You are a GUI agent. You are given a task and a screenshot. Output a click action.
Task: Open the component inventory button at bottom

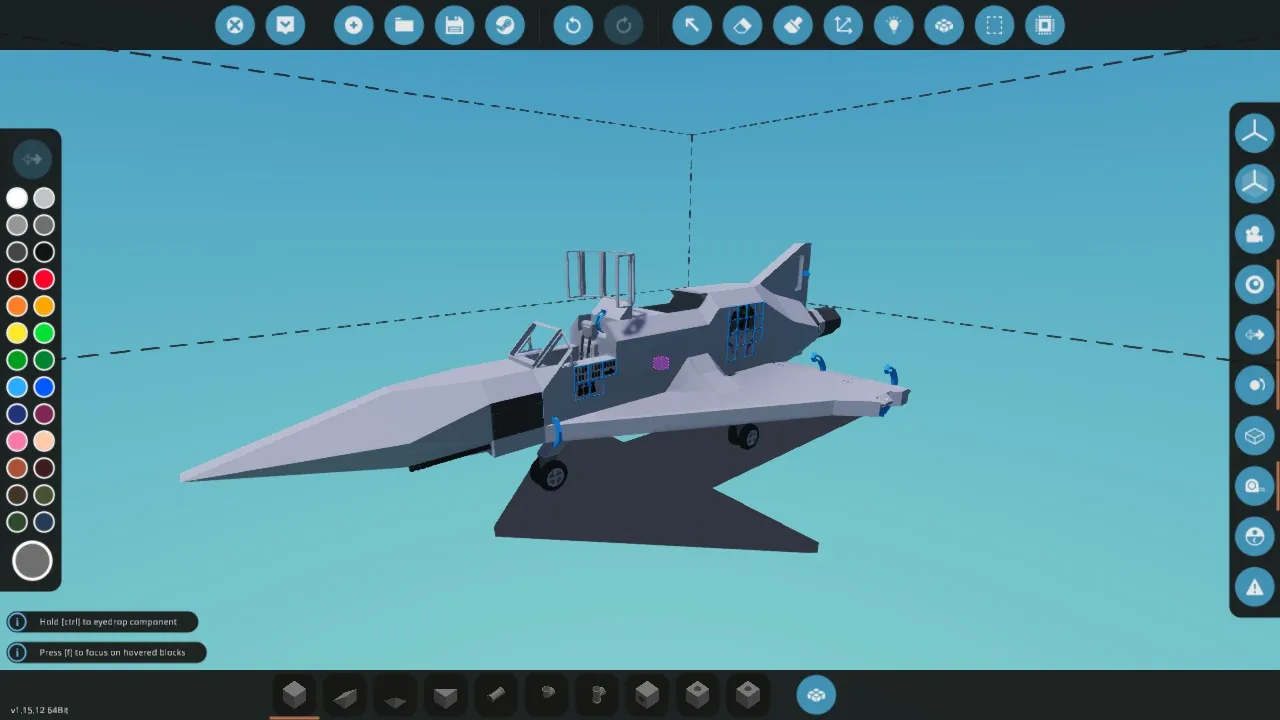click(x=816, y=695)
